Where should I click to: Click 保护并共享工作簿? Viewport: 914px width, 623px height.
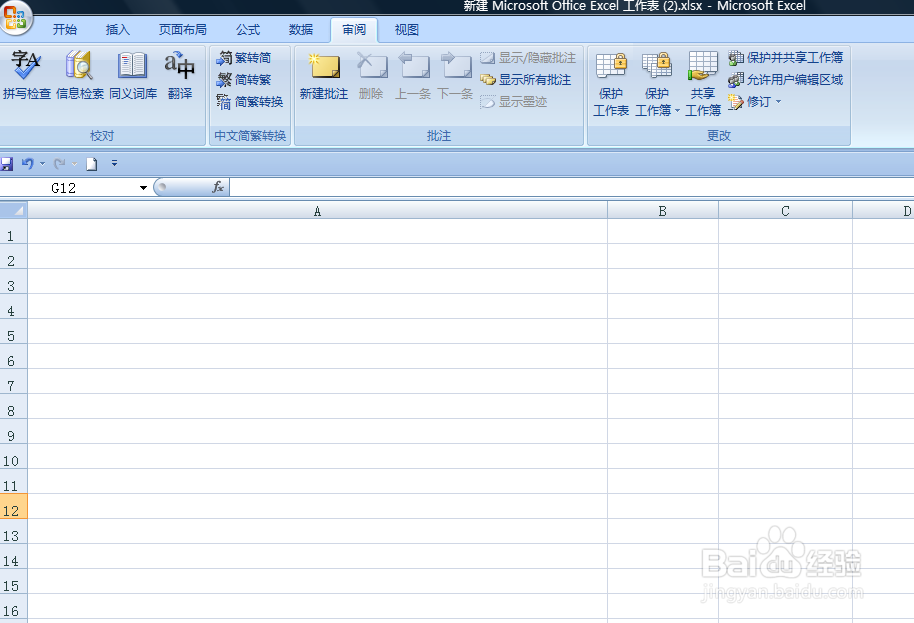(x=786, y=58)
